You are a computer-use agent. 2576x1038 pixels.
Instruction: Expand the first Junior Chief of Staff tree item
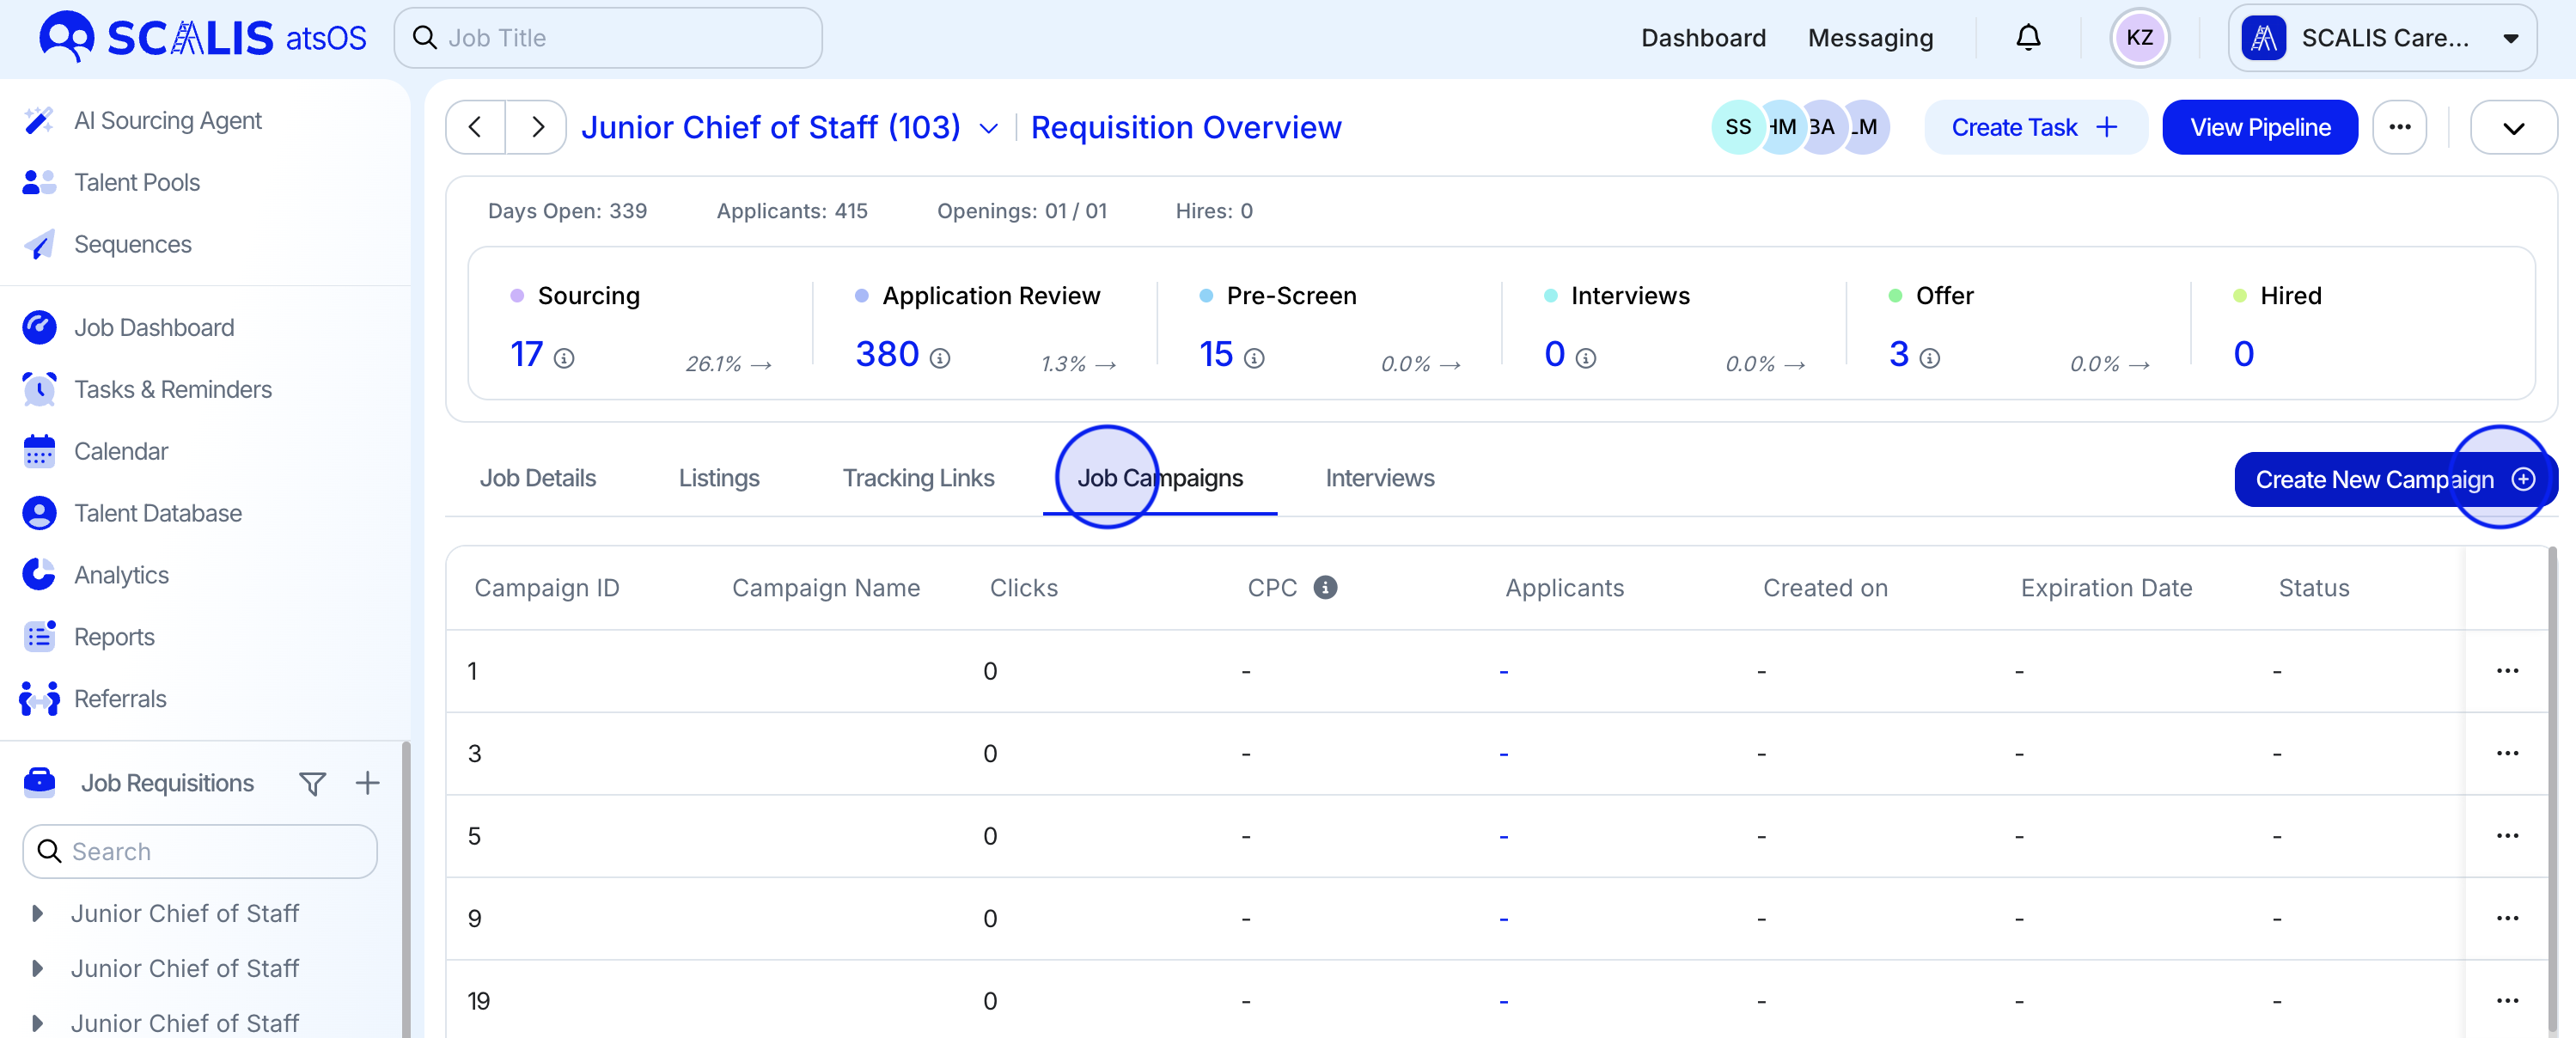tap(37, 913)
